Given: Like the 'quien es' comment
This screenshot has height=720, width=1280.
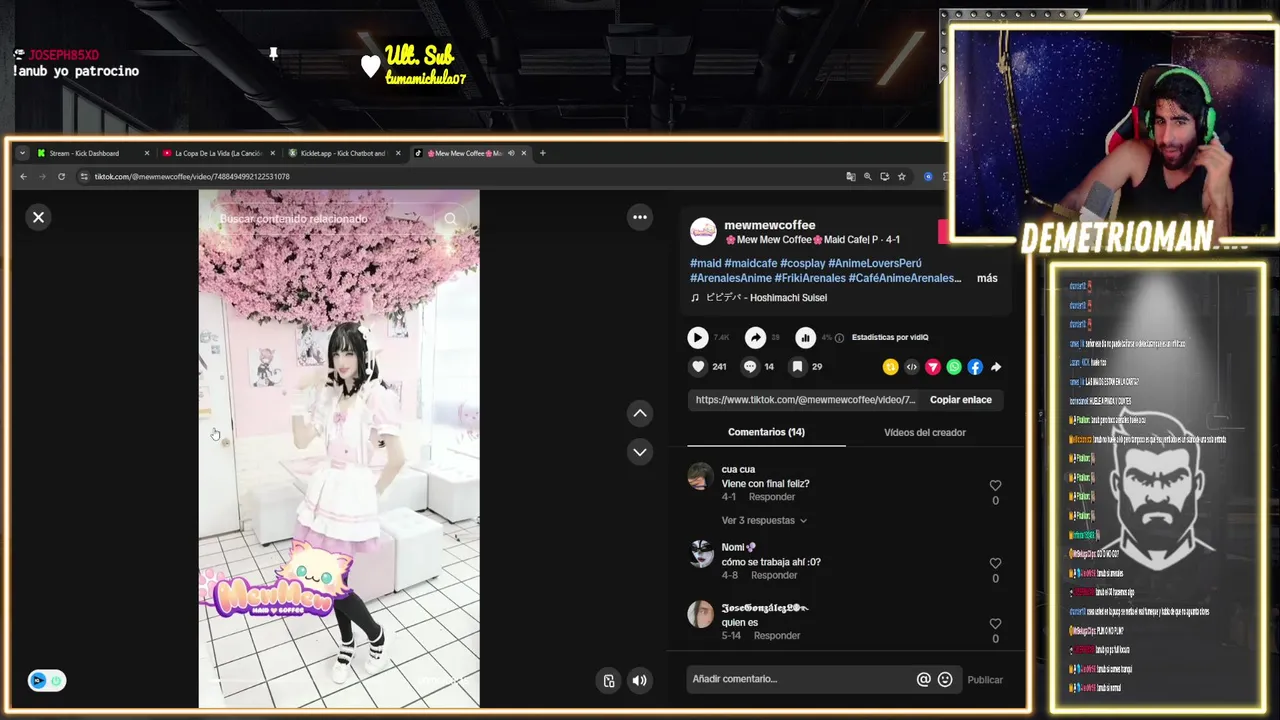Looking at the screenshot, I should pyautogui.click(x=995, y=624).
